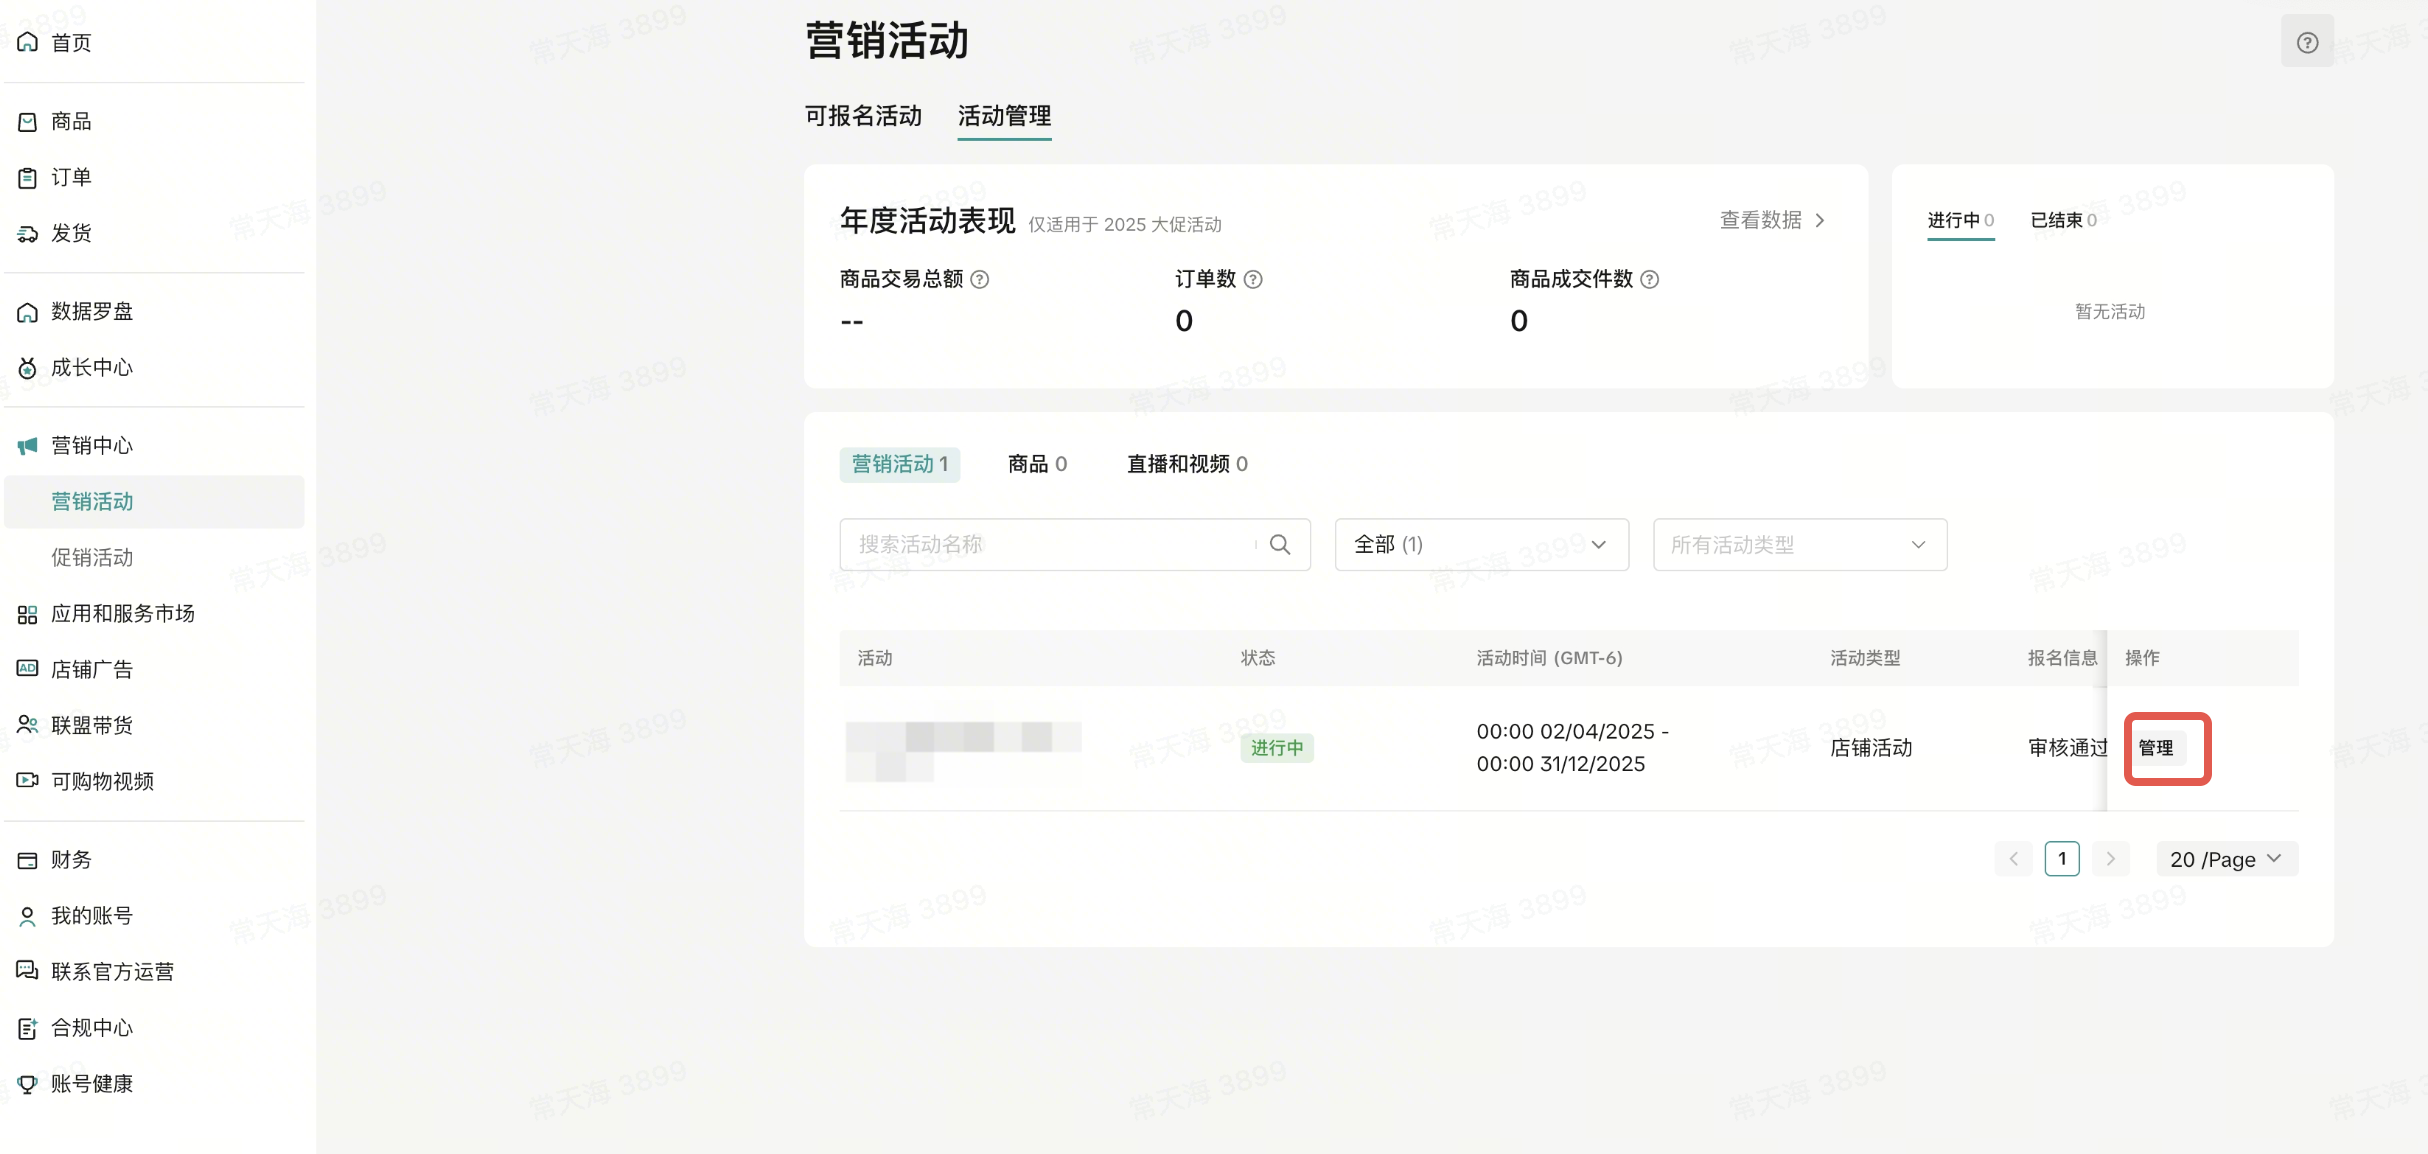Open 数据罗盘 in the sidebar
2428x1154 pixels.
point(91,311)
